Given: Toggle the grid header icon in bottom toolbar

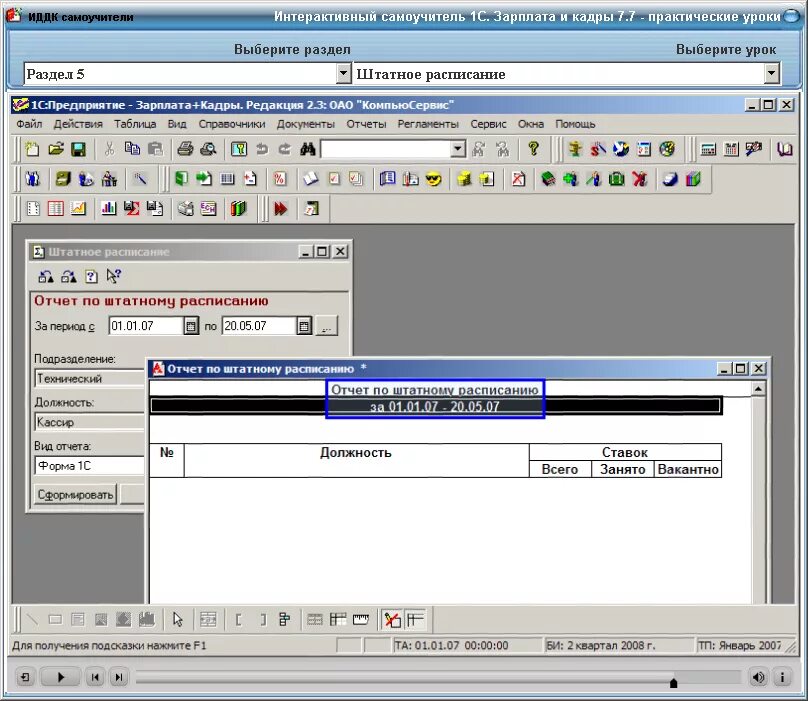Looking at the screenshot, I should tap(415, 619).
